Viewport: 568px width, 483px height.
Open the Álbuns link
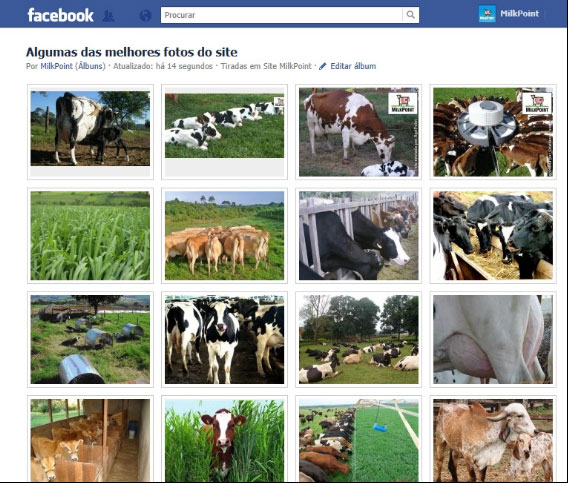[91, 66]
